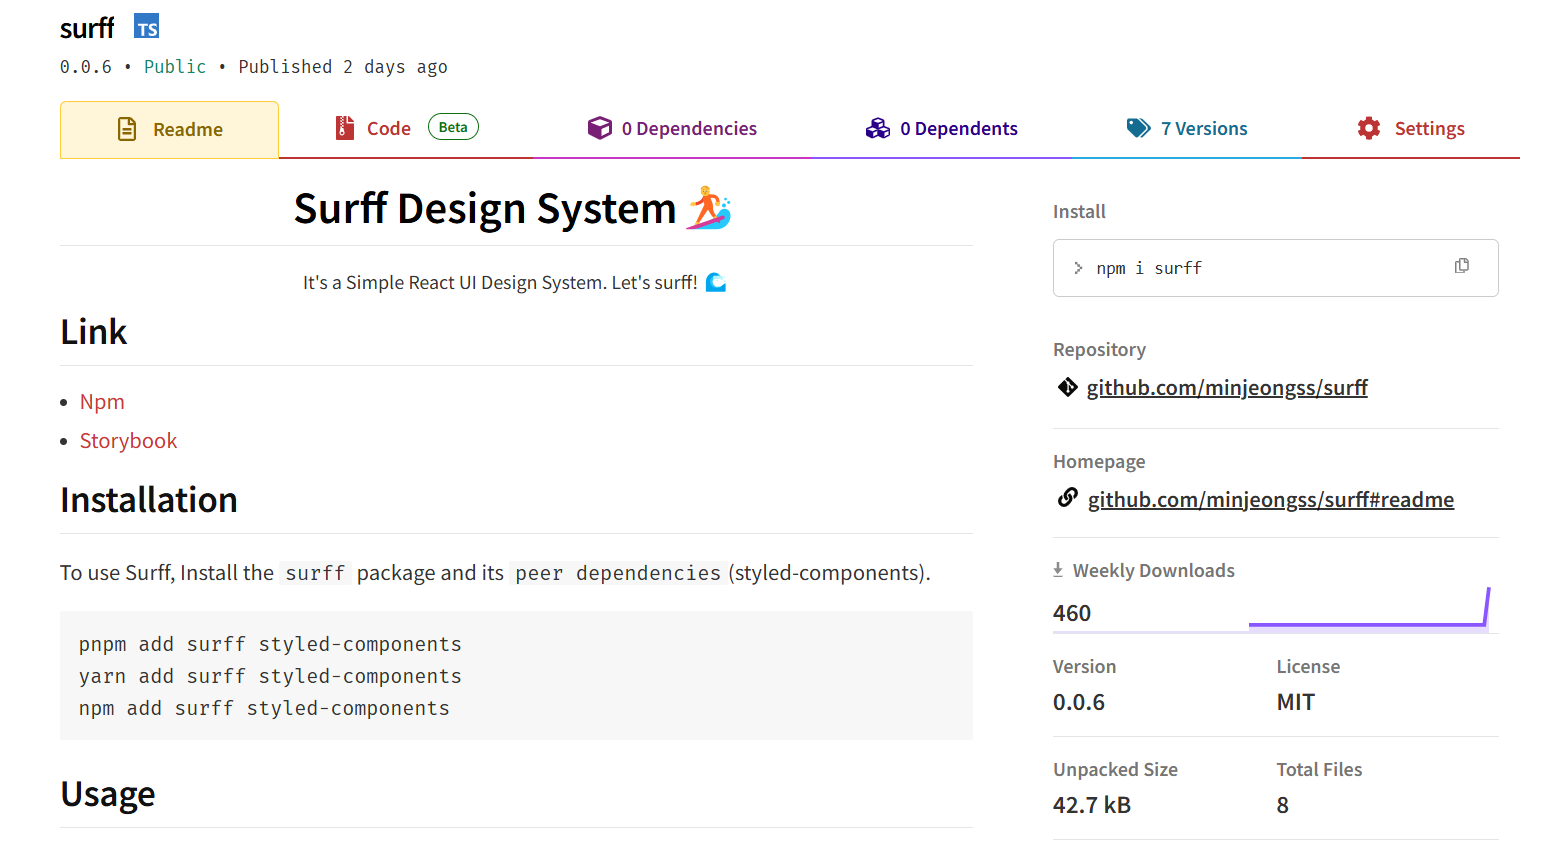The width and height of the screenshot is (1565, 846).
Task: Open the Storybook link
Action: coord(128,441)
